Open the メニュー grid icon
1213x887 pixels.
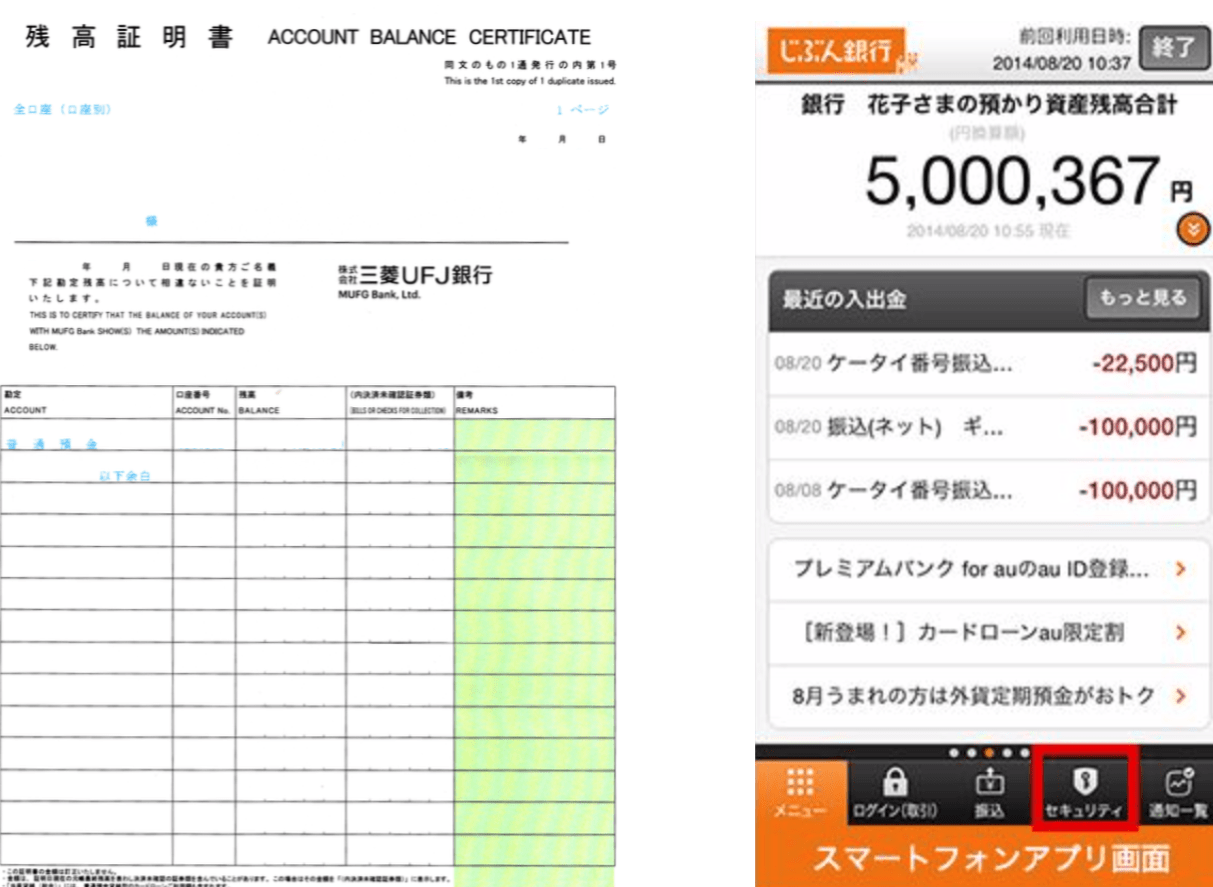coord(801,794)
